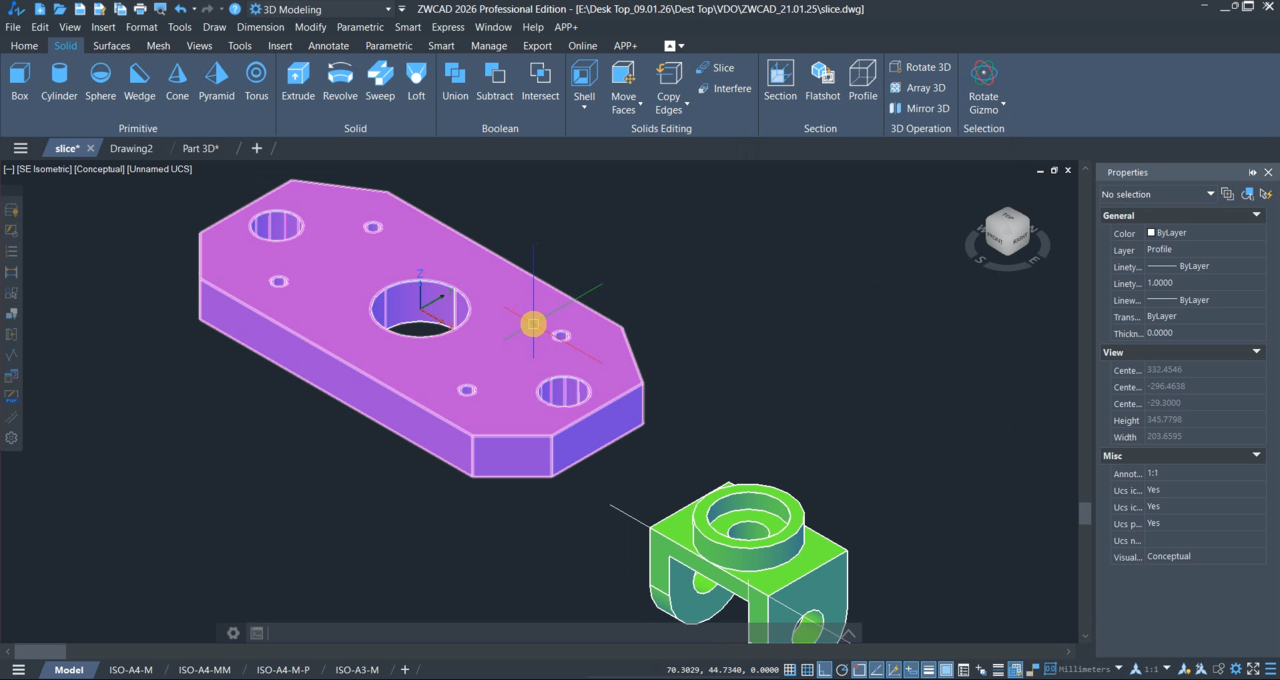This screenshot has height=680, width=1280.
Task: Open the Dimension menu
Action: click(x=260, y=27)
